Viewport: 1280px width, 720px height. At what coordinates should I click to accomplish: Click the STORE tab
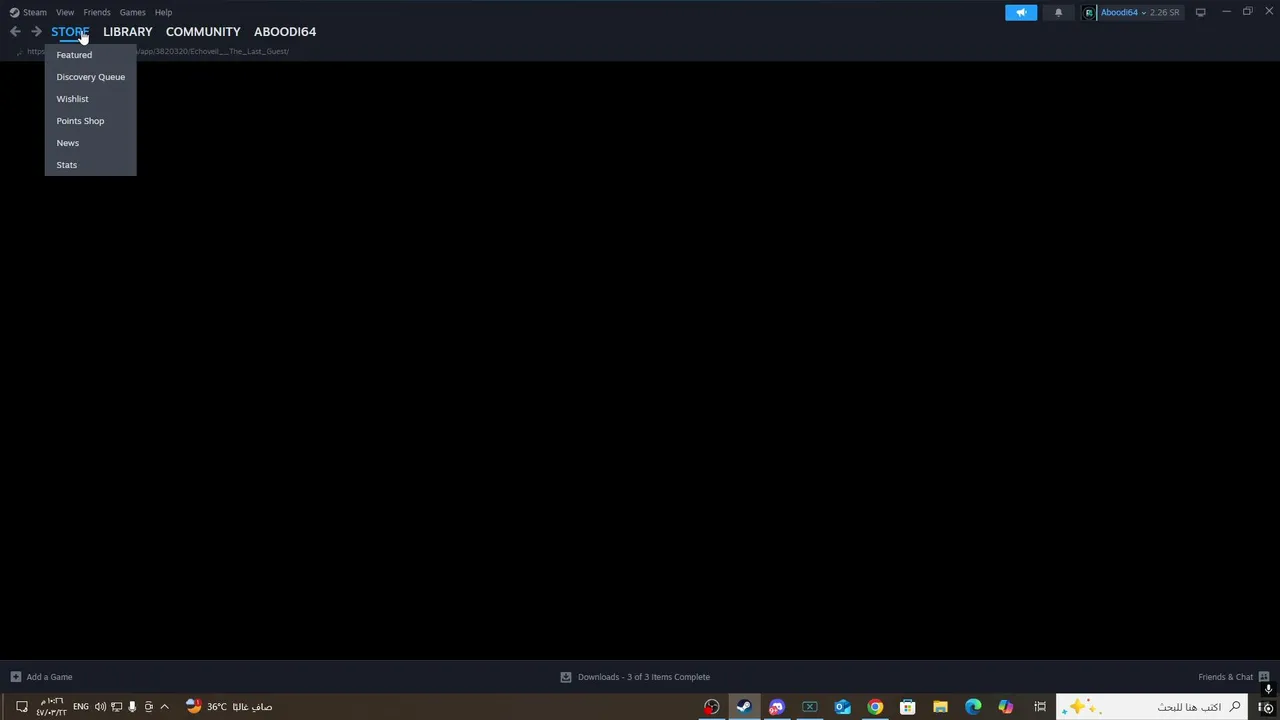(x=70, y=32)
